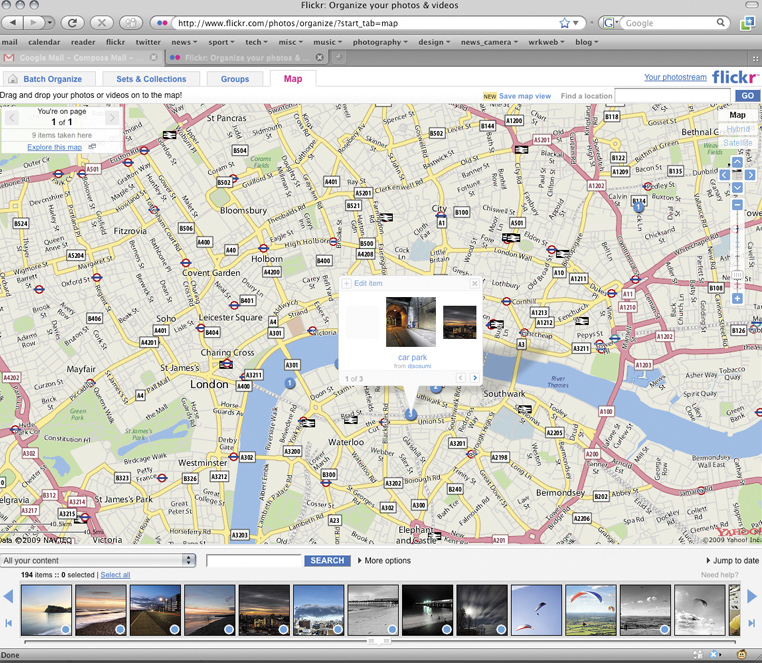This screenshot has height=663, width=762.
Task: Pan the map left with the arrow
Action: pyautogui.click(x=725, y=175)
